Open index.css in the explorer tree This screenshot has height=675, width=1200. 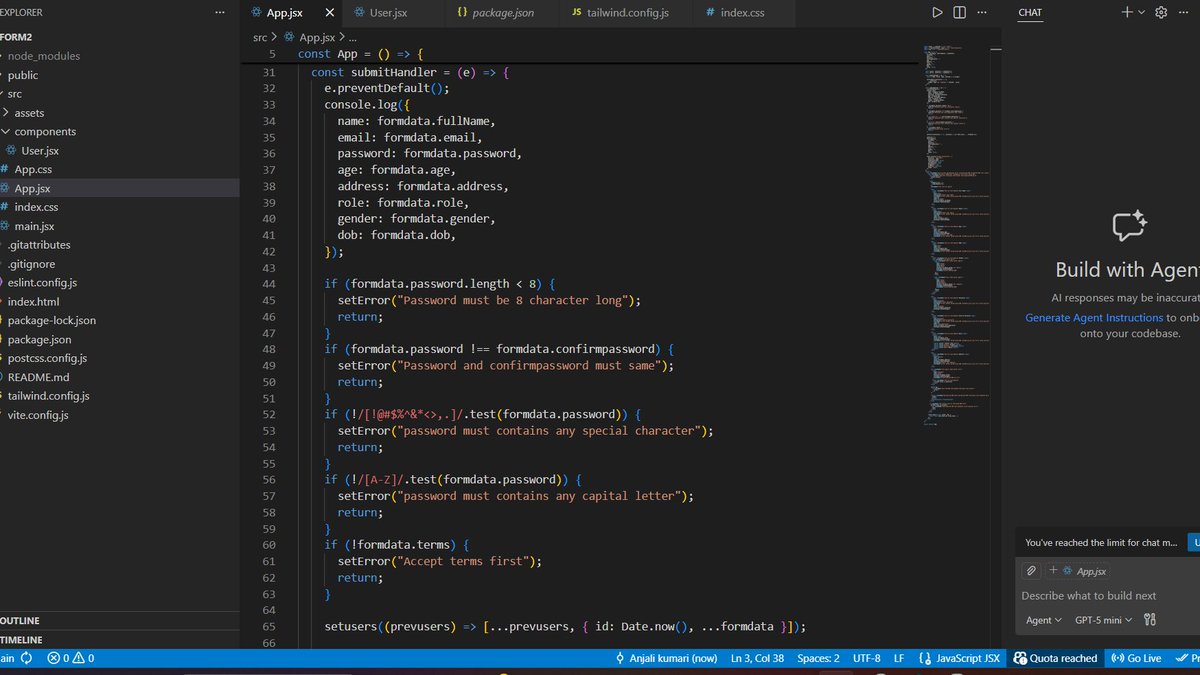(36, 207)
